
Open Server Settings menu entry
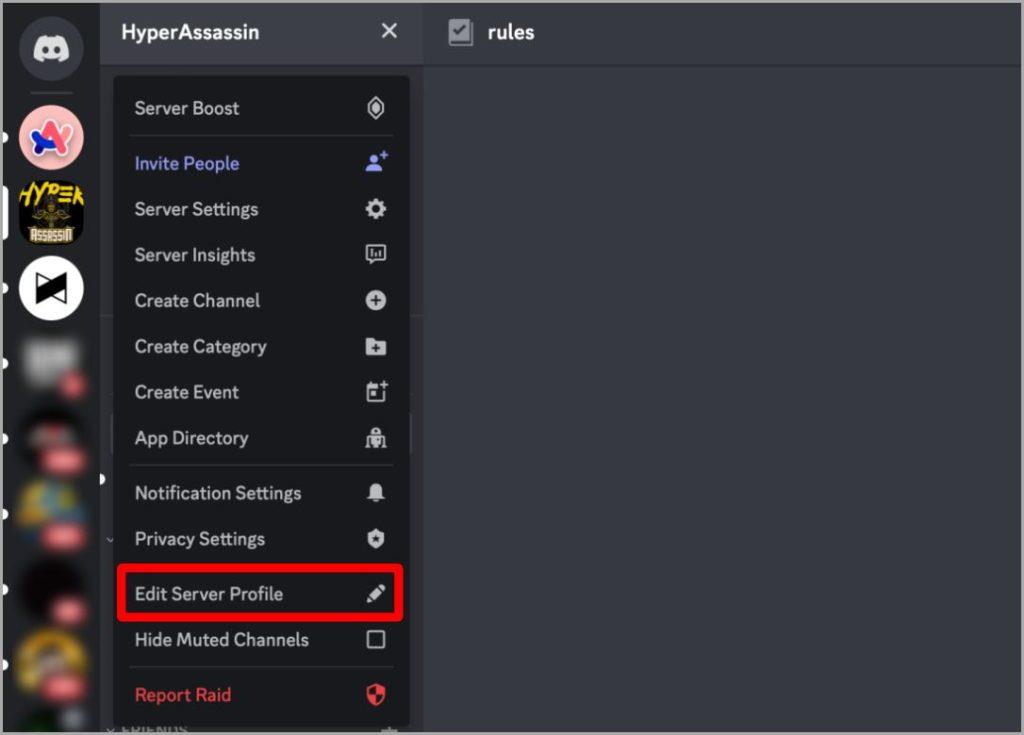point(261,209)
